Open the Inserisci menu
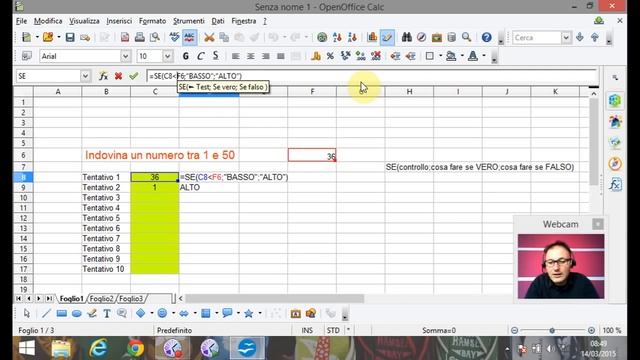 coord(119,21)
